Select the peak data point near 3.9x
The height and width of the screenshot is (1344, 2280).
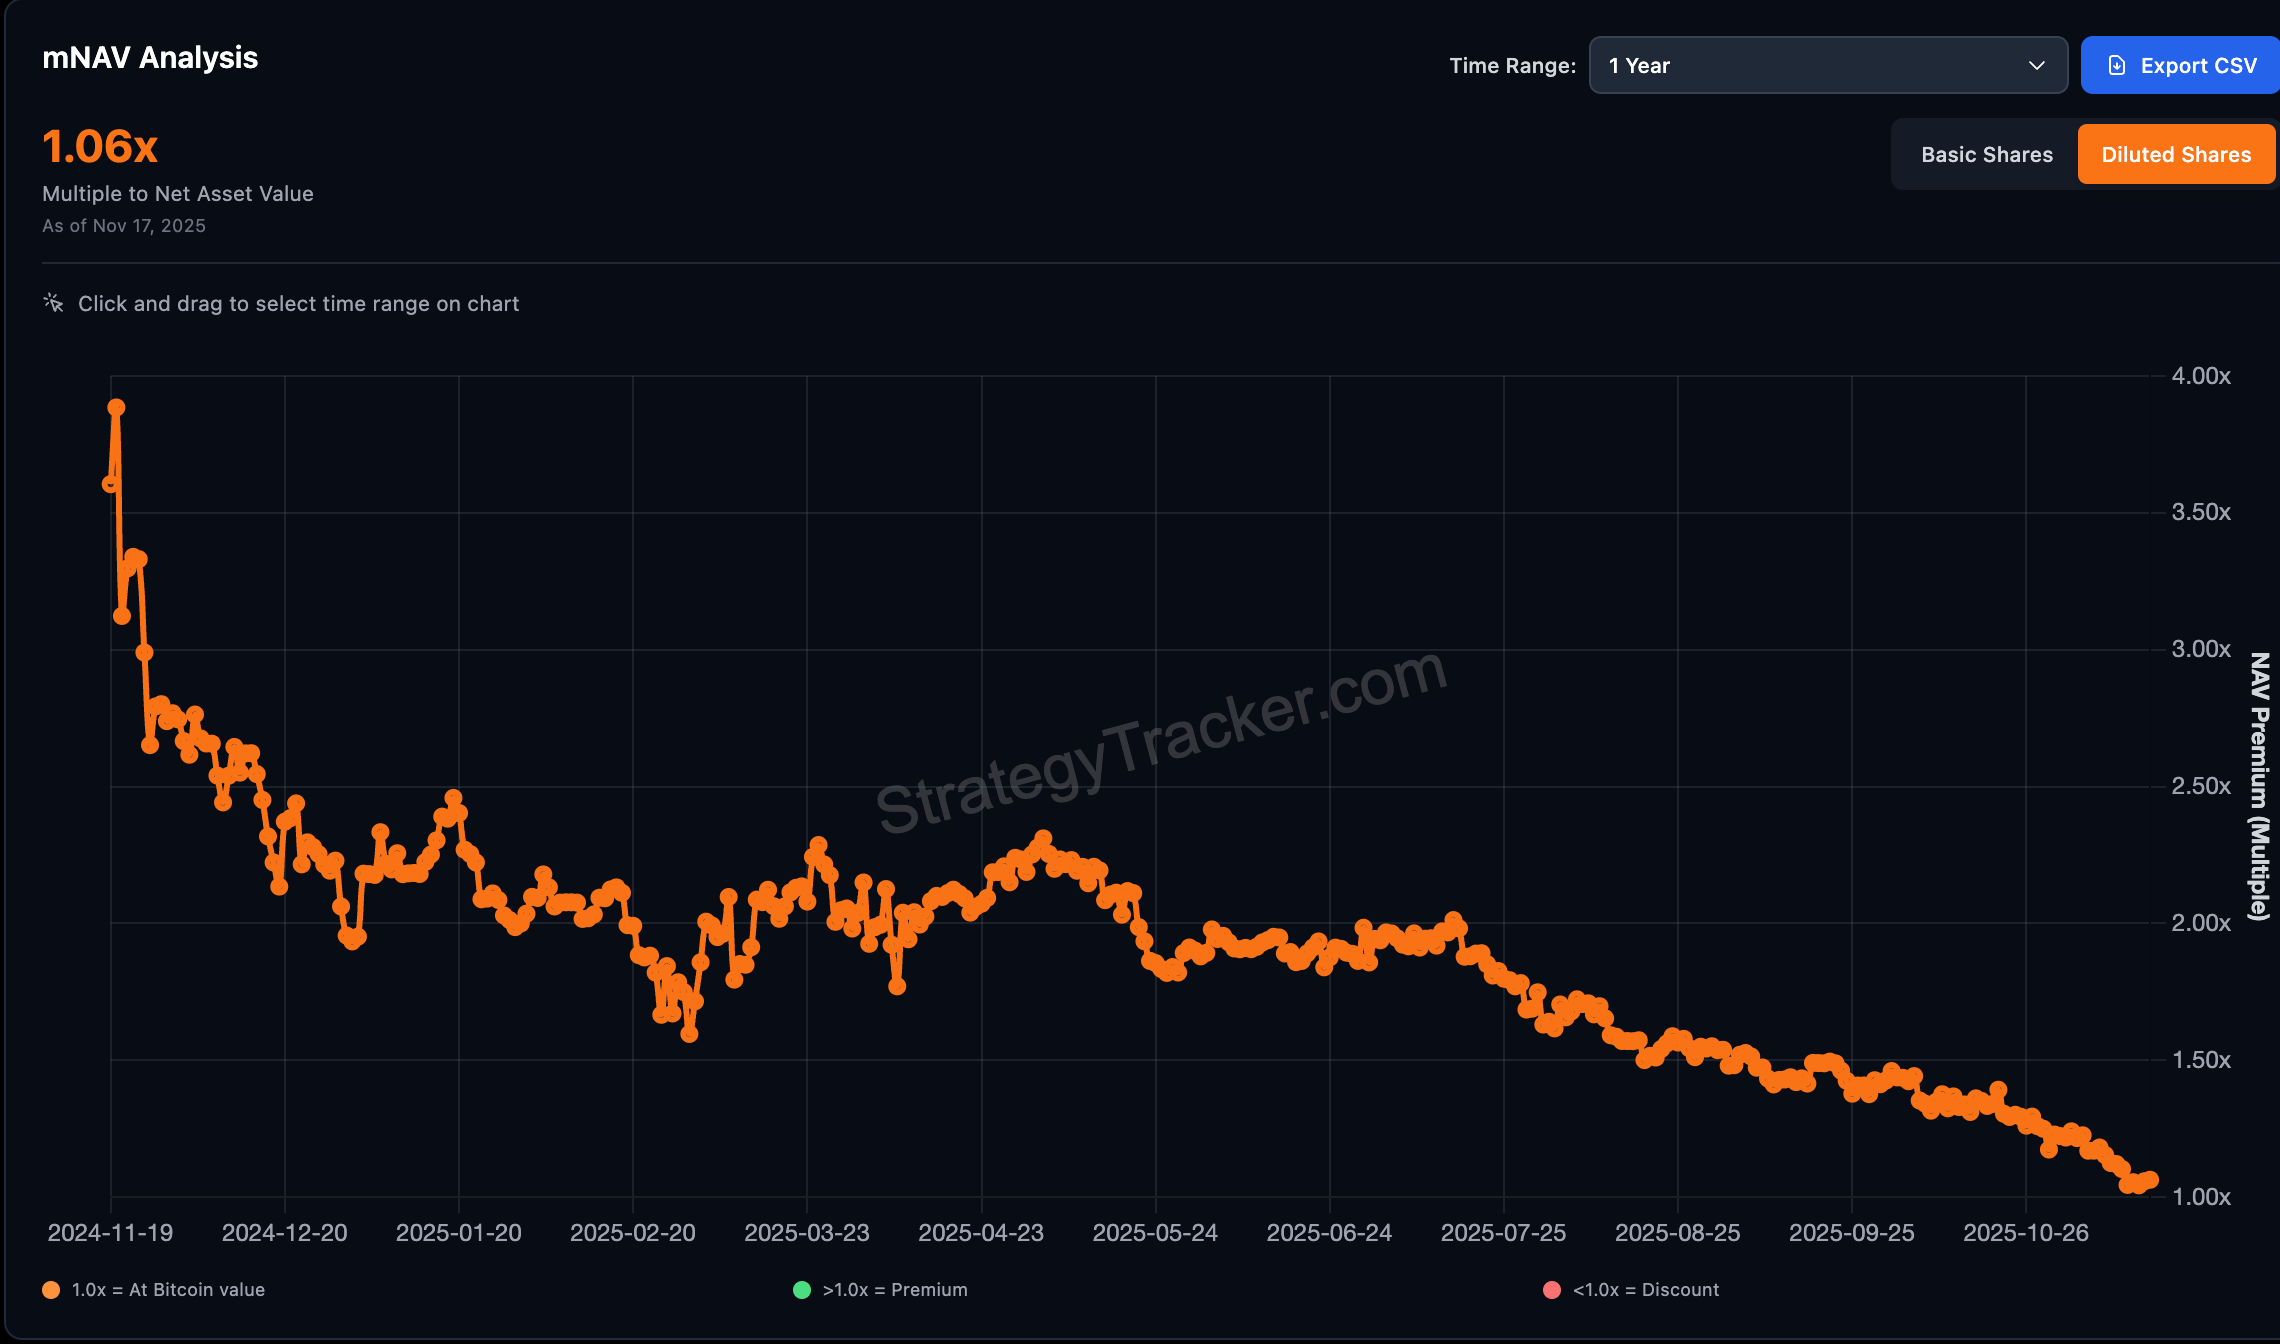(x=116, y=406)
